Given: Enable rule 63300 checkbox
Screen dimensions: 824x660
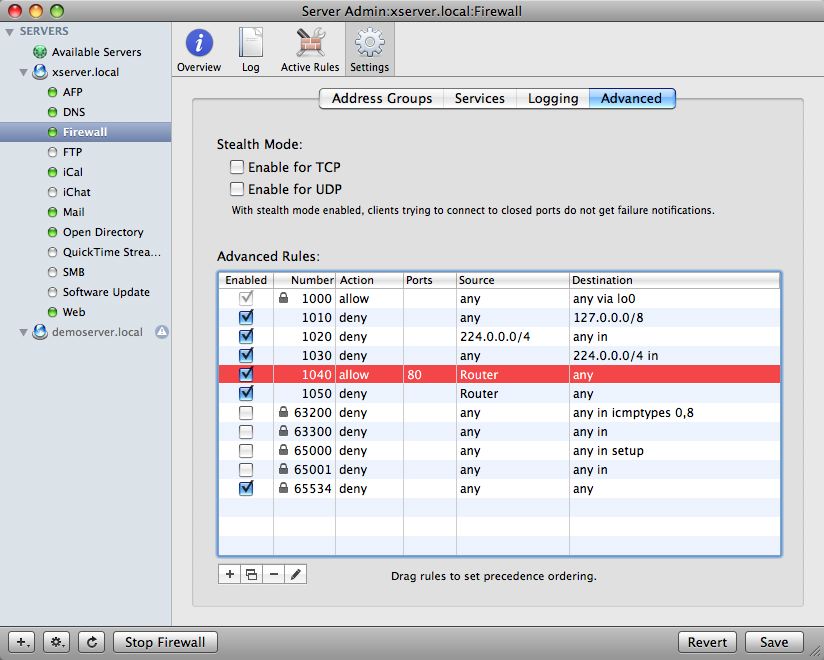Looking at the screenshot, I should coord(246,431).
